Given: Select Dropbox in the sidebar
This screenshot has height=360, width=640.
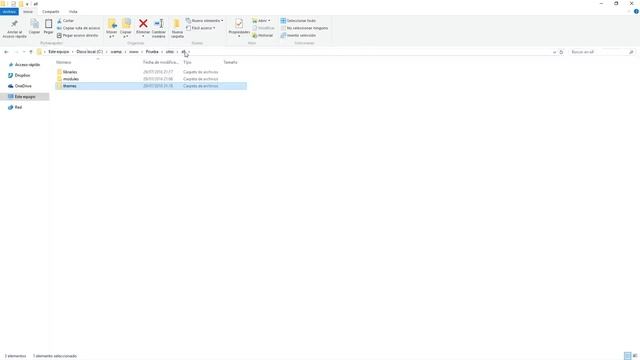Looking at the screenshot, I should pyautogui.click(x=20, y=76).
